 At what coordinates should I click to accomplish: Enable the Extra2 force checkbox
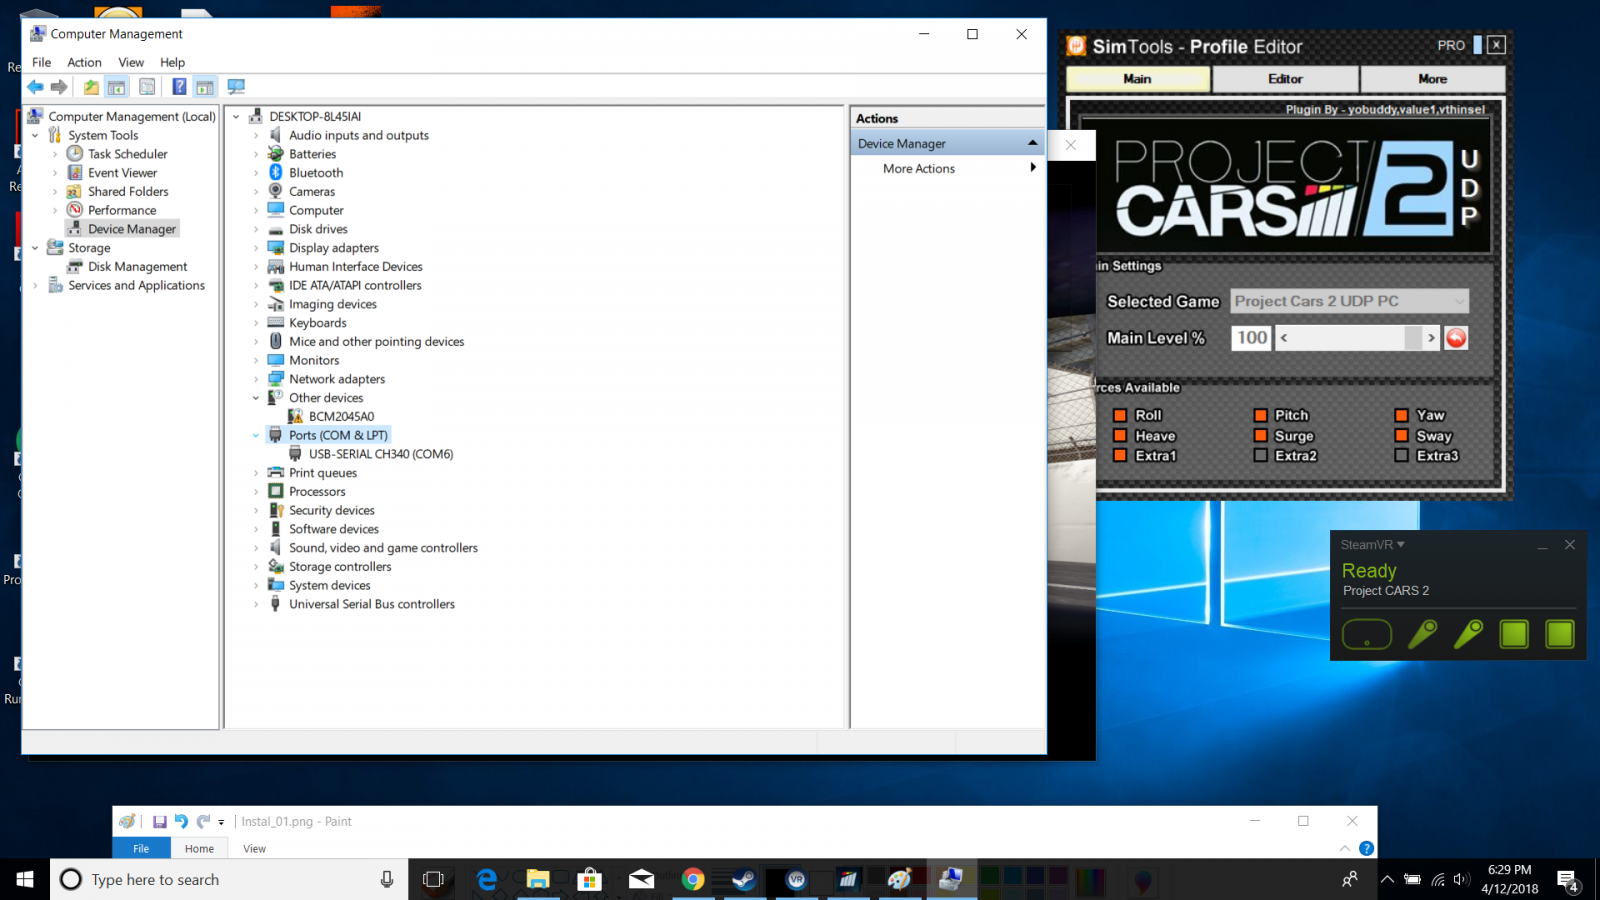pos(1260,456)
